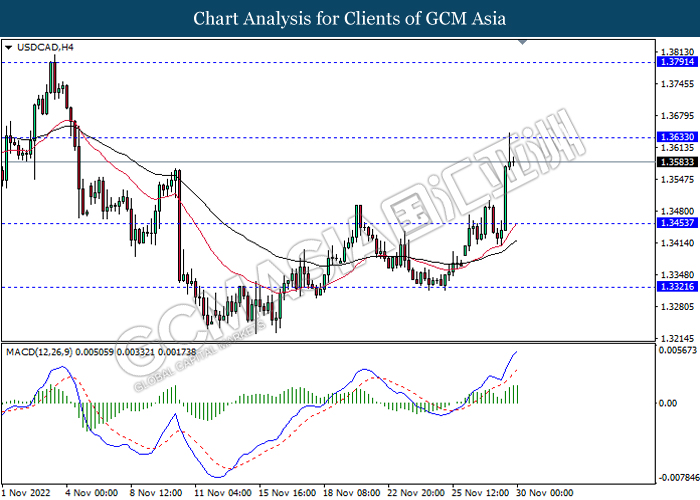Click the 1.35475 price axis value

pyautogui.click(x=678, y=179)
